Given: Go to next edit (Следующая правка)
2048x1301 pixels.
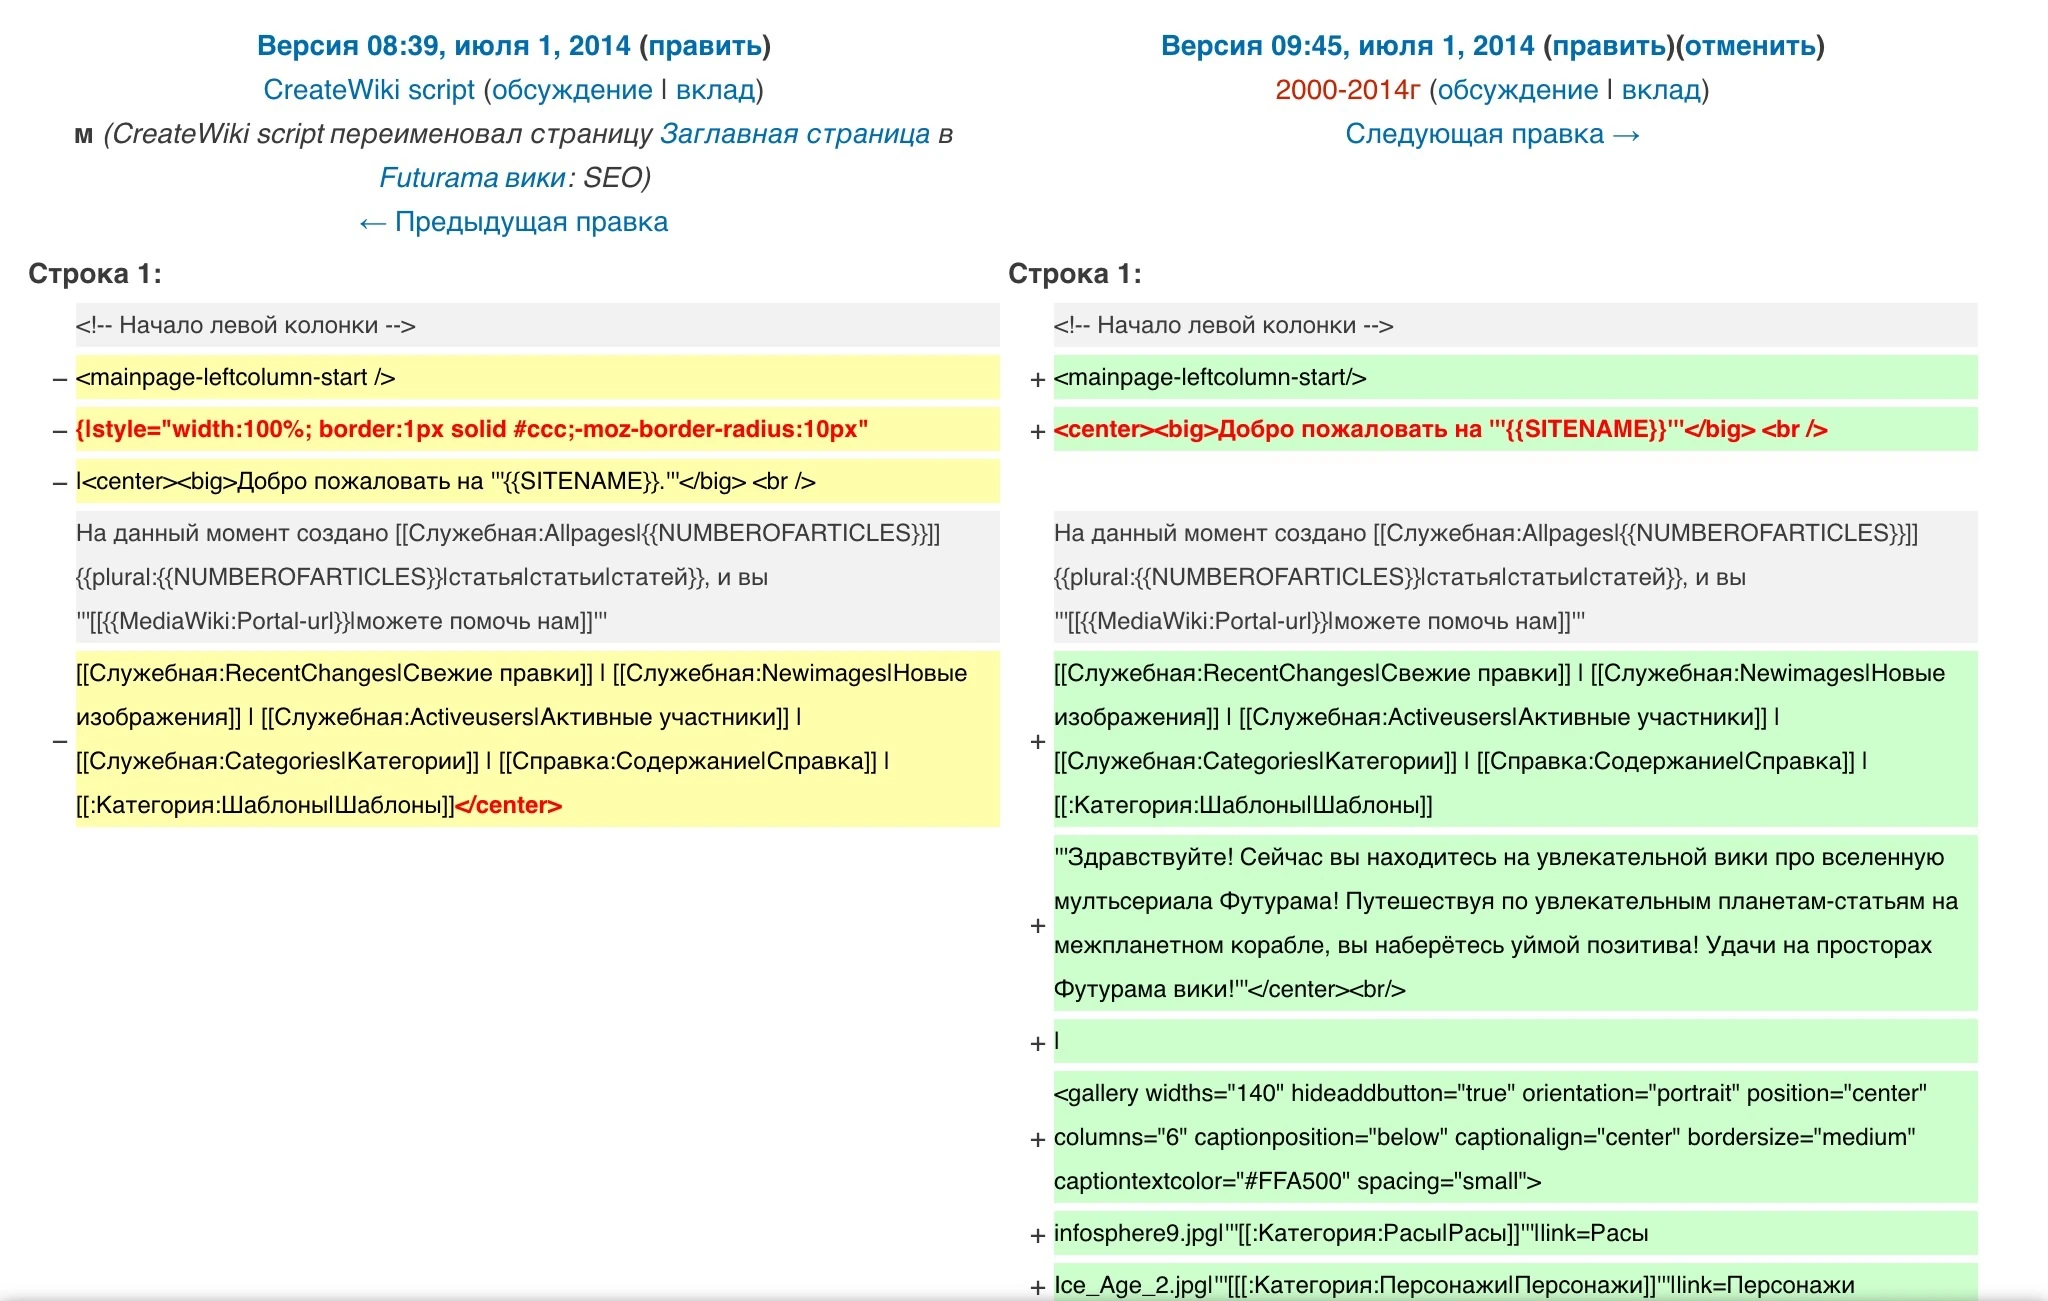Looking at the screenshot, I should (1492, 134).
